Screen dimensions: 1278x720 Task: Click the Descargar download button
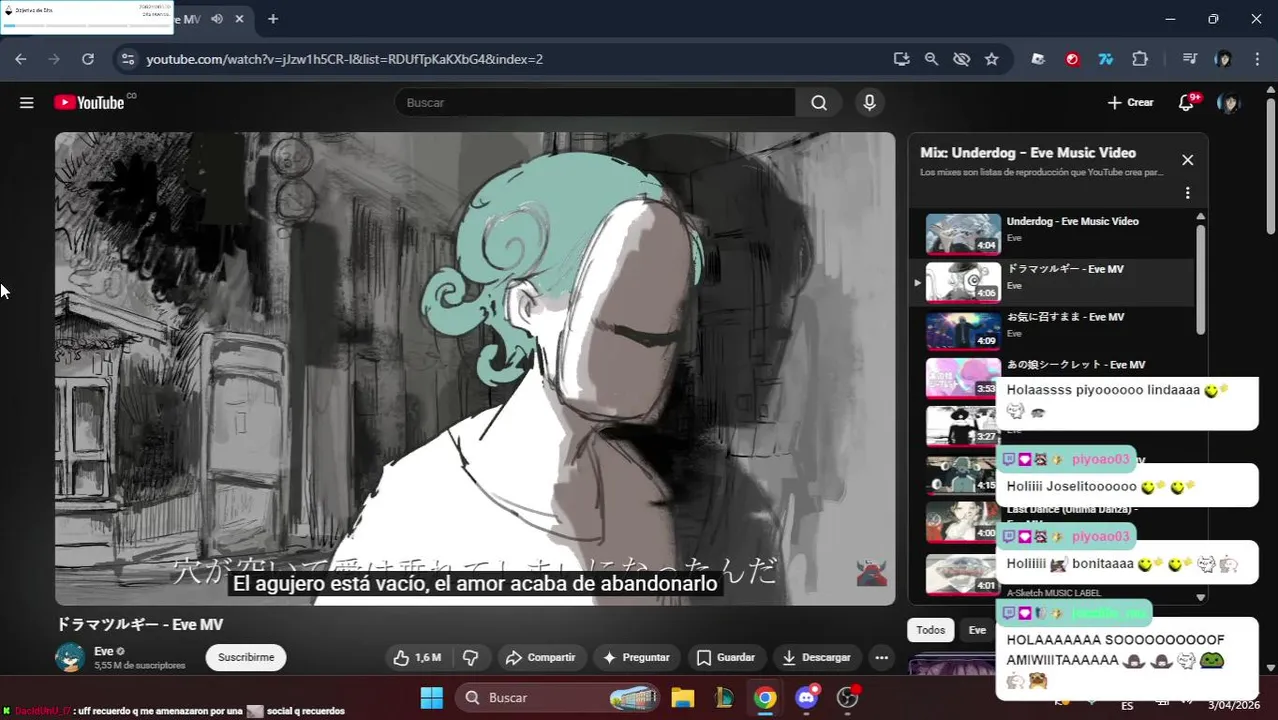pos(816,657)
